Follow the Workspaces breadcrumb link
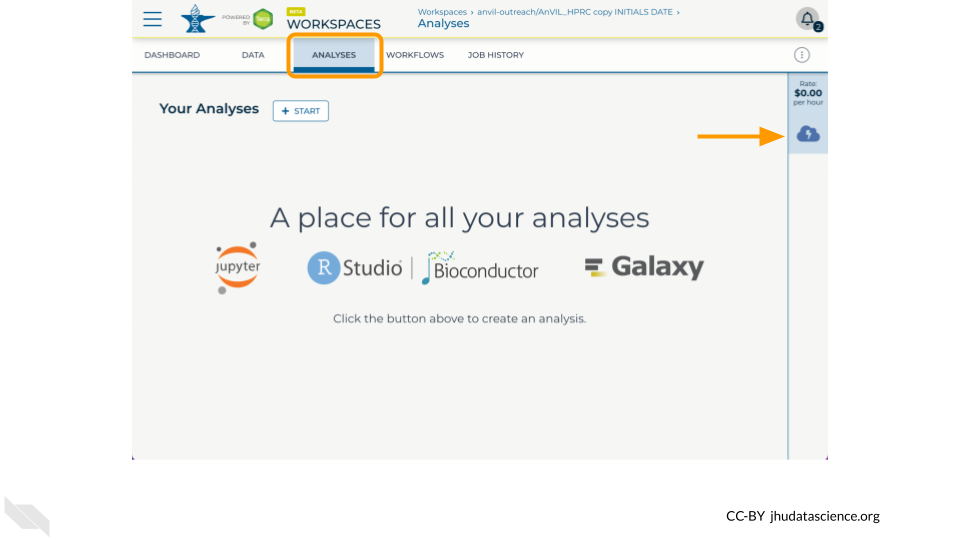 pos(442,12)
